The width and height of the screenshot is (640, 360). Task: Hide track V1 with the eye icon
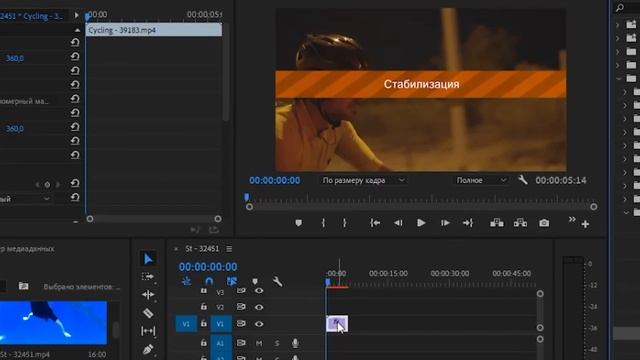click(x=259, y=324)
